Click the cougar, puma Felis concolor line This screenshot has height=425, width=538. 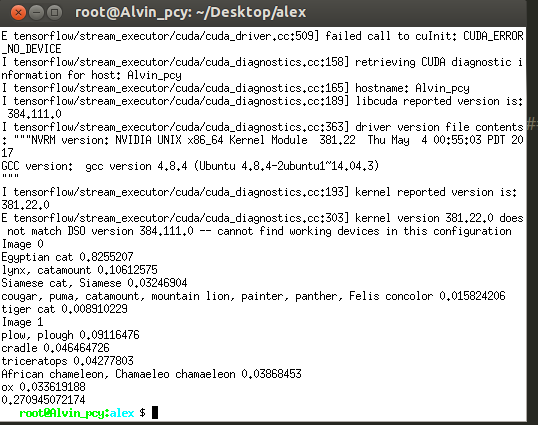coord(253,296)
